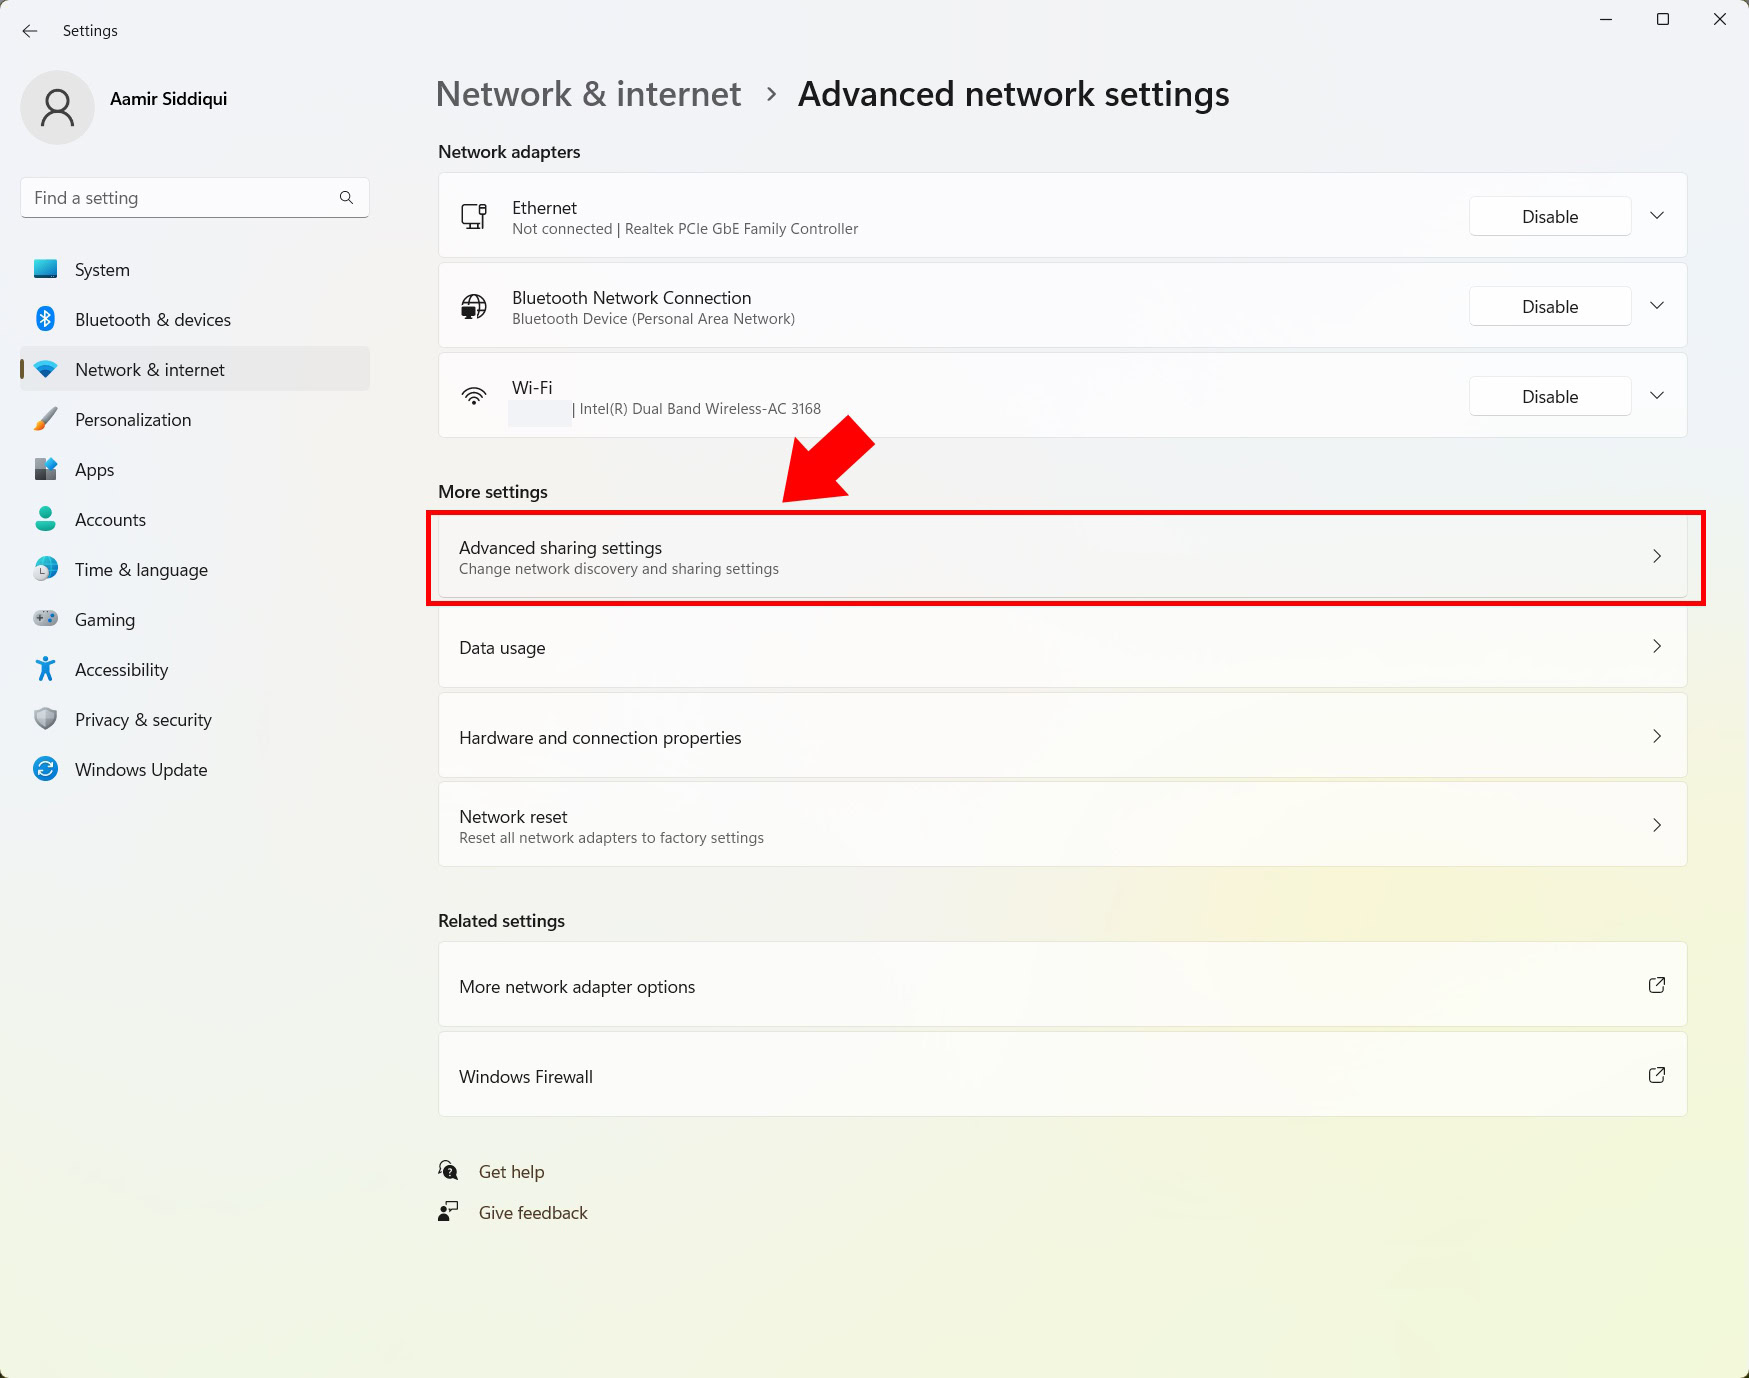Click the Give feedback link
Screen dimensions: 1749x1378
pyautogui.click(x=533, y=1213)
